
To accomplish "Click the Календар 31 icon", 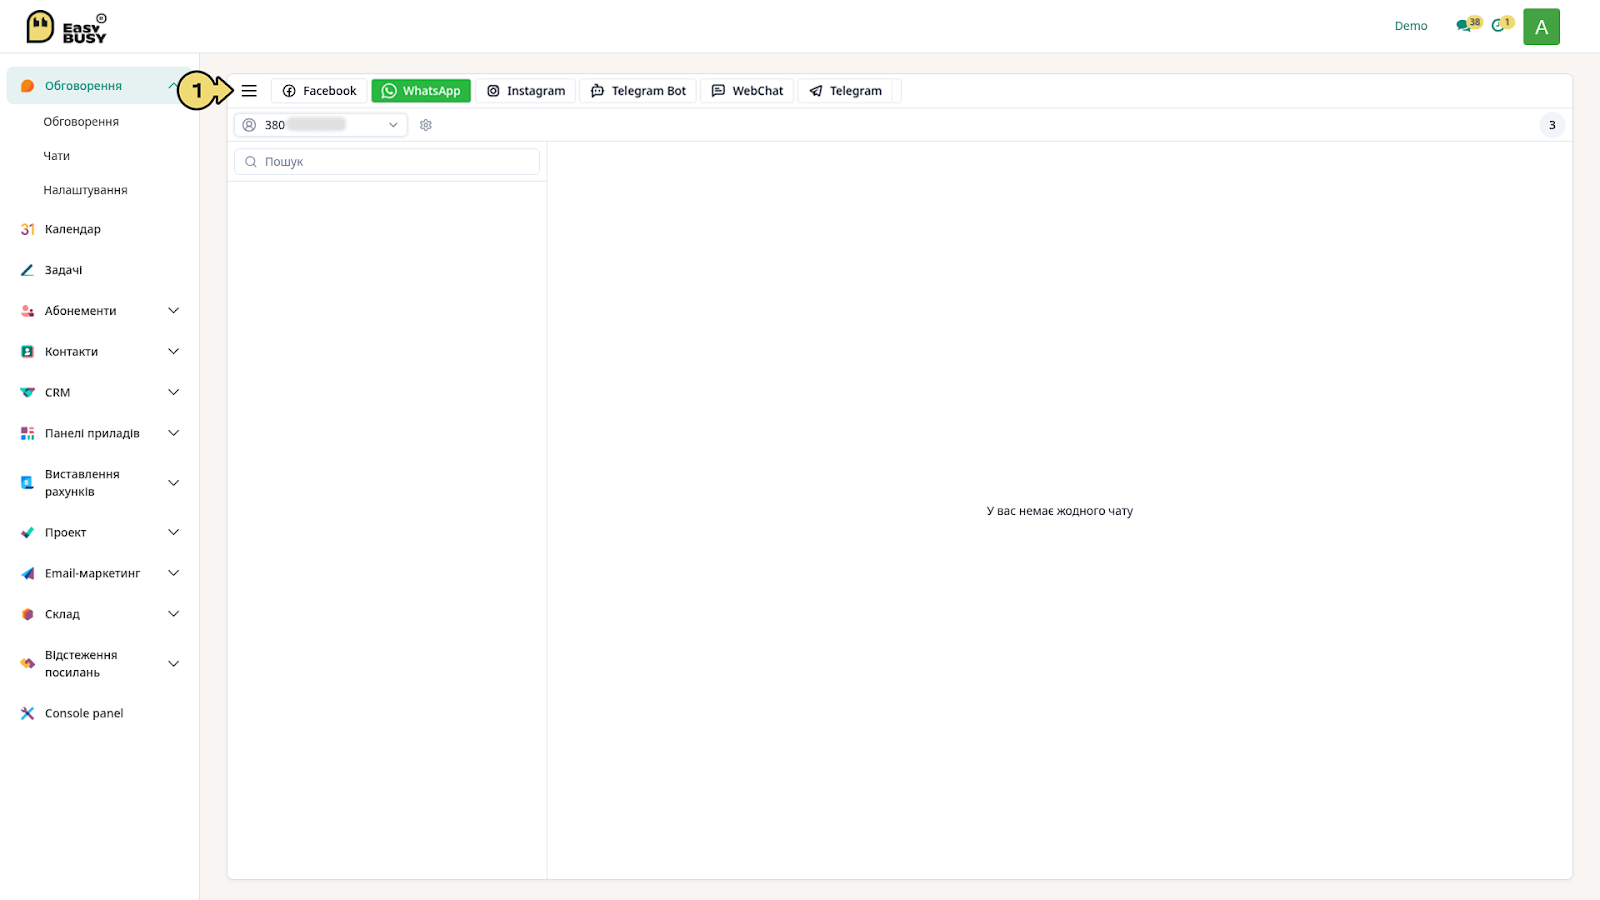I will [x=27, y=229].
